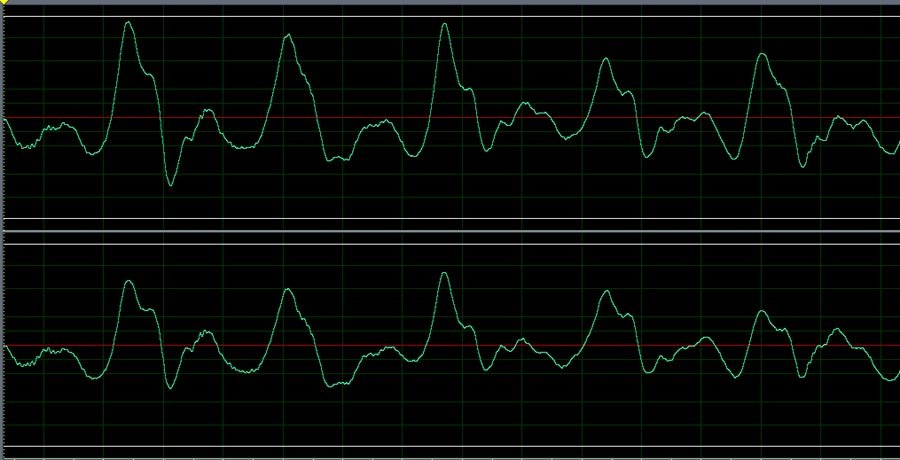Click the gray divider between the two channels
The image size is (900, 460).
450,233
